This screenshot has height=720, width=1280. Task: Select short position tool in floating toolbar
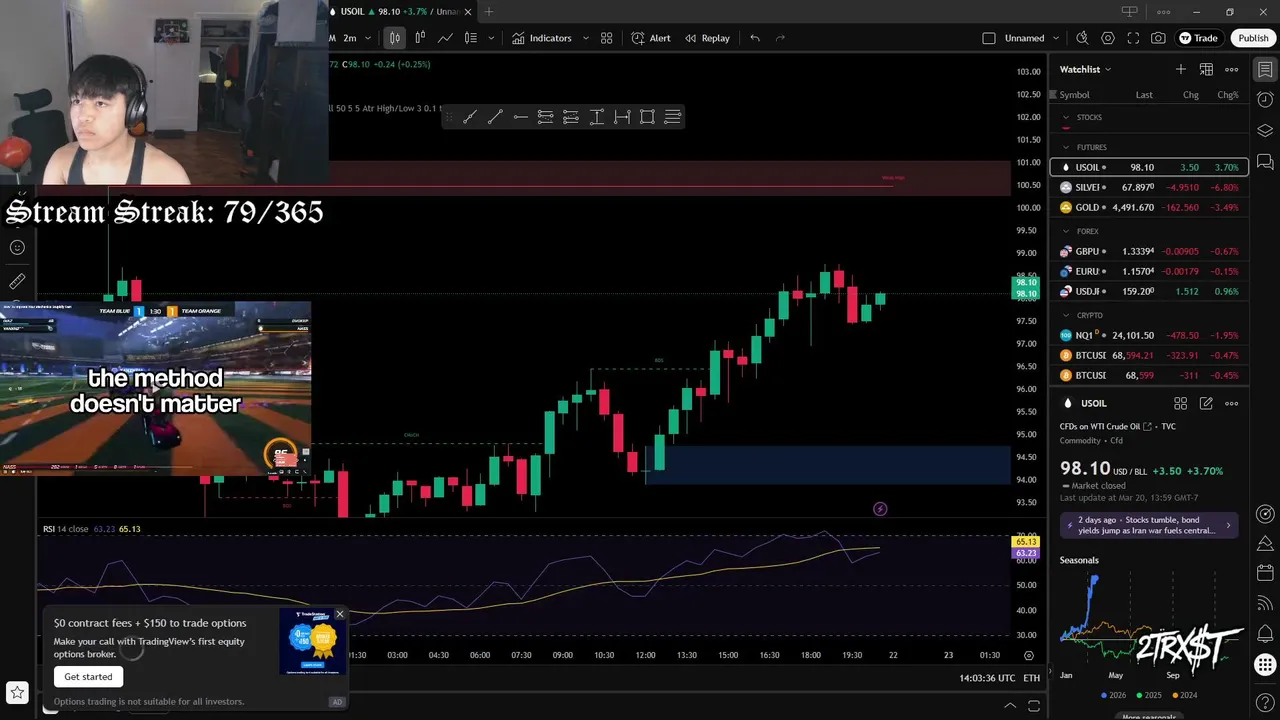pos(571,117)
